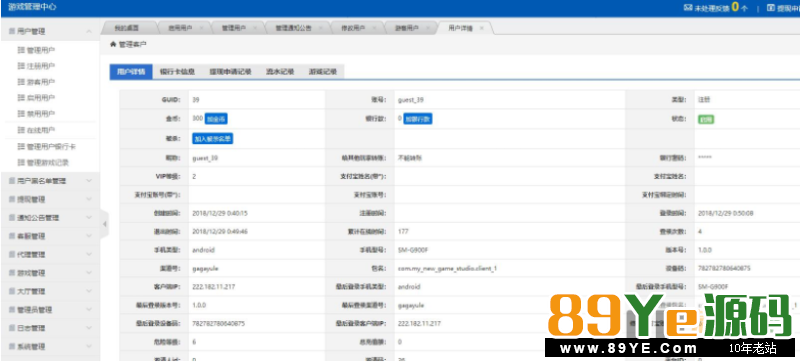Open the 银行卡信息 detail tab

coord(177,72)
